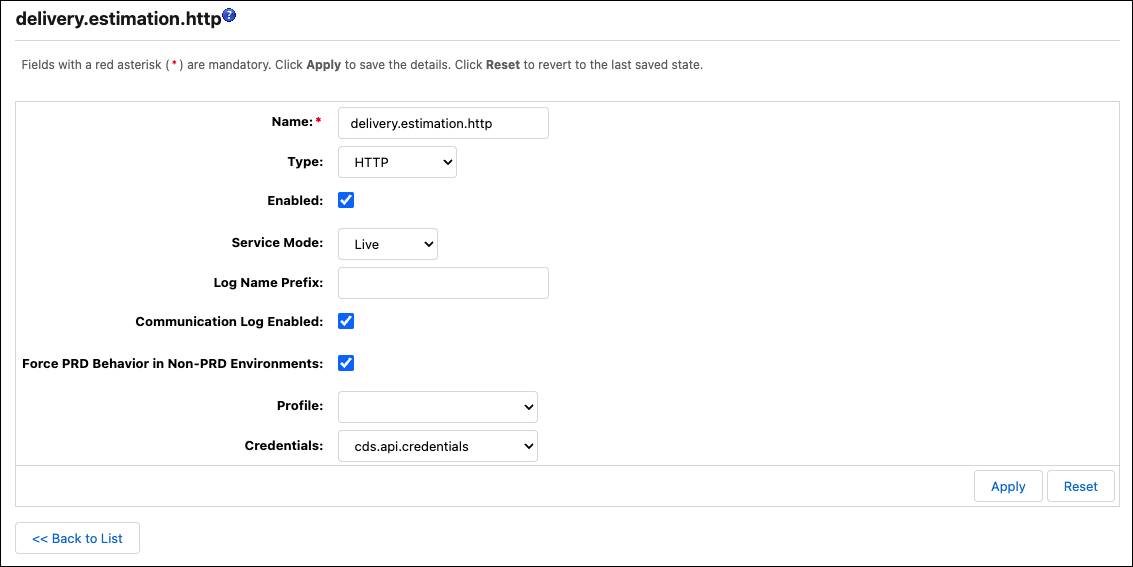Toggle Force PRD Behavior in Non-PRD checkbox
The width and height of the screenshot is (1133, 567).
tap(346, 363)
